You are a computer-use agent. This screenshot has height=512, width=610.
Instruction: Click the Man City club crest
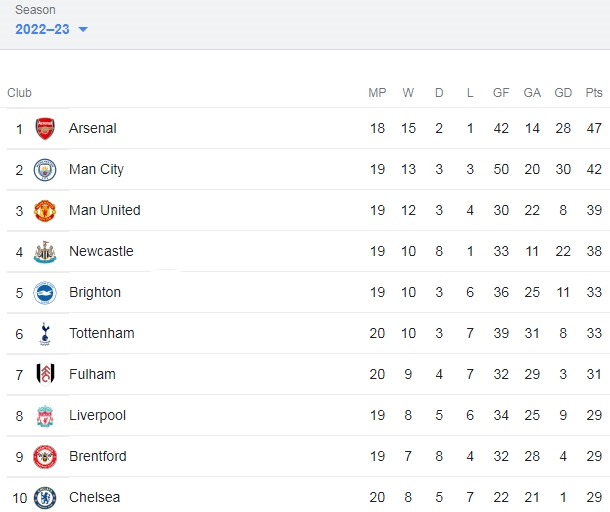coord(45,170)
